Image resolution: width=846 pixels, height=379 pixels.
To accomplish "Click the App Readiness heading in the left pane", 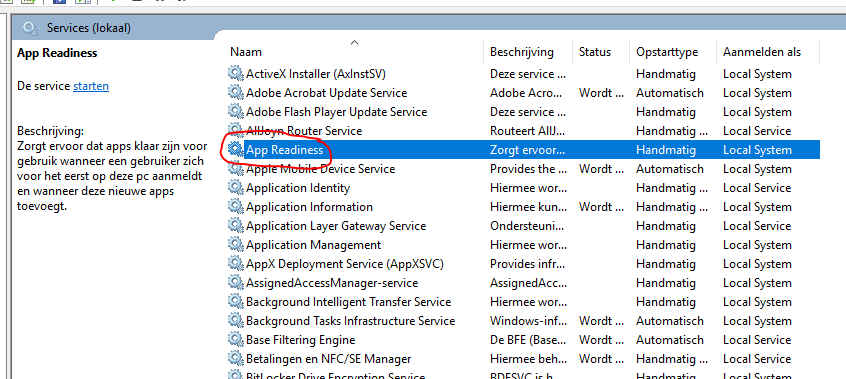I will (57, 52).
